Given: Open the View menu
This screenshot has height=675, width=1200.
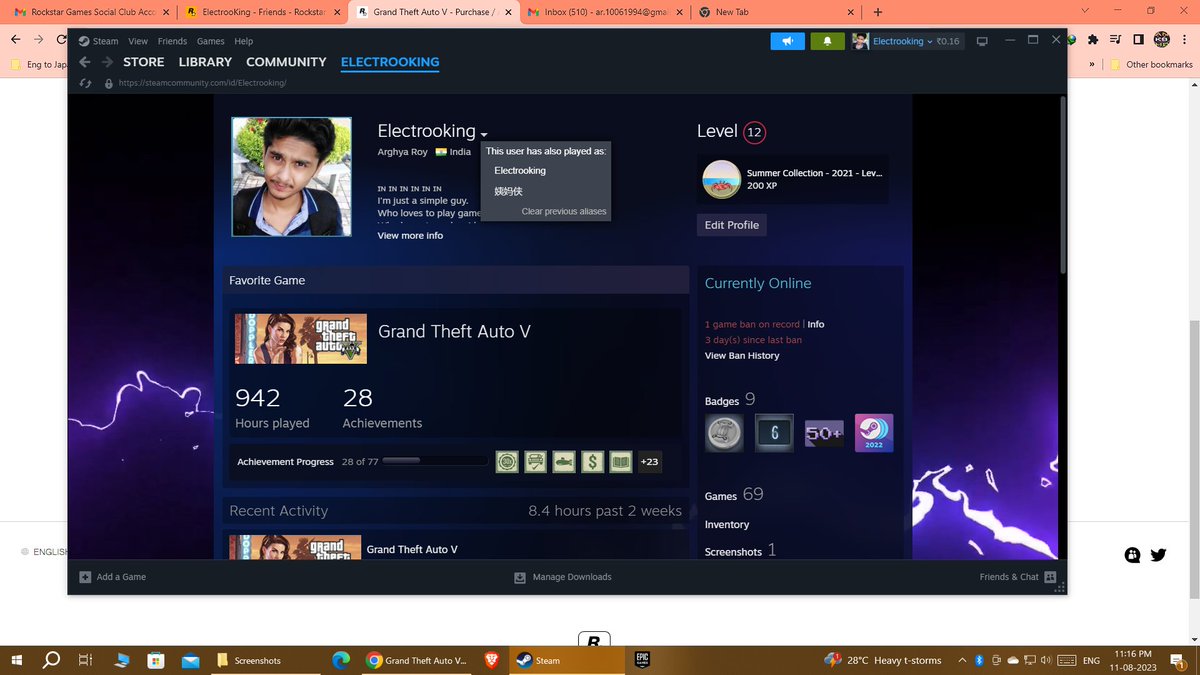Looking at the screenshot, I should (x=138, y=41).
